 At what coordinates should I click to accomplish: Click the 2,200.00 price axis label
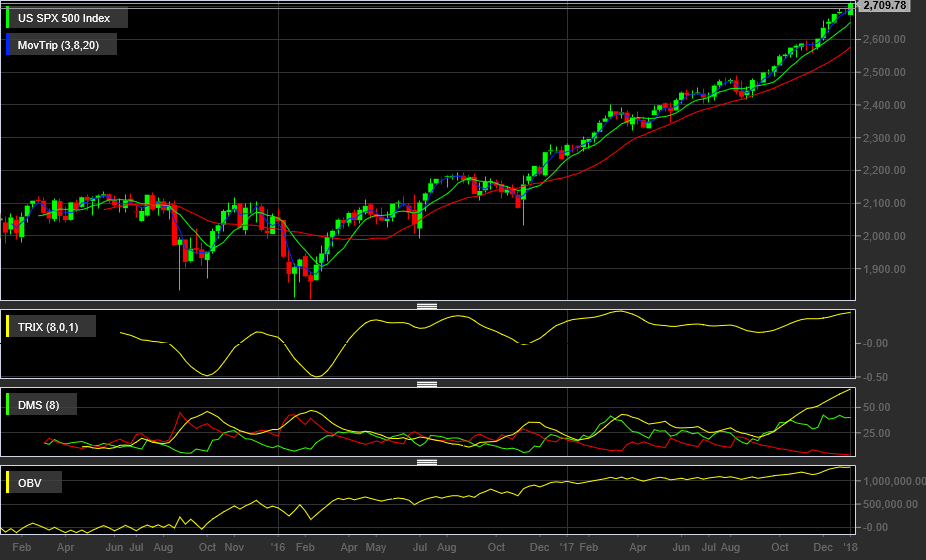pos(884,170)
